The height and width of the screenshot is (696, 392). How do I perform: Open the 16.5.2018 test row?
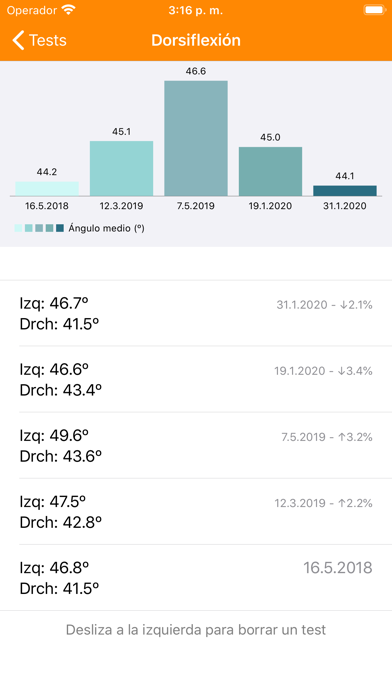coord(196,578)
